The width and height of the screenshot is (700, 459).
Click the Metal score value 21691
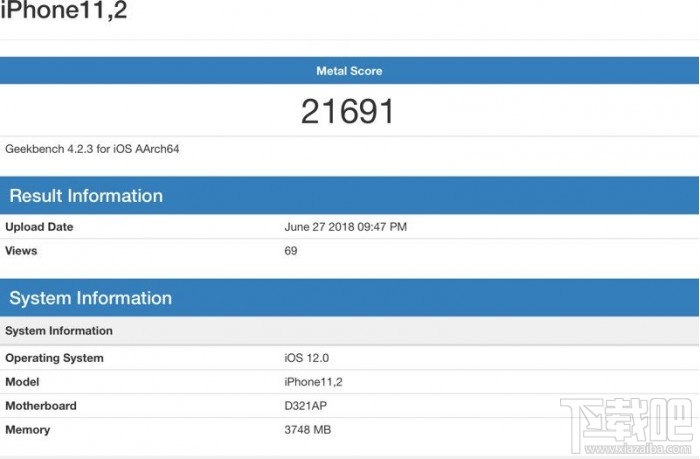347,111
